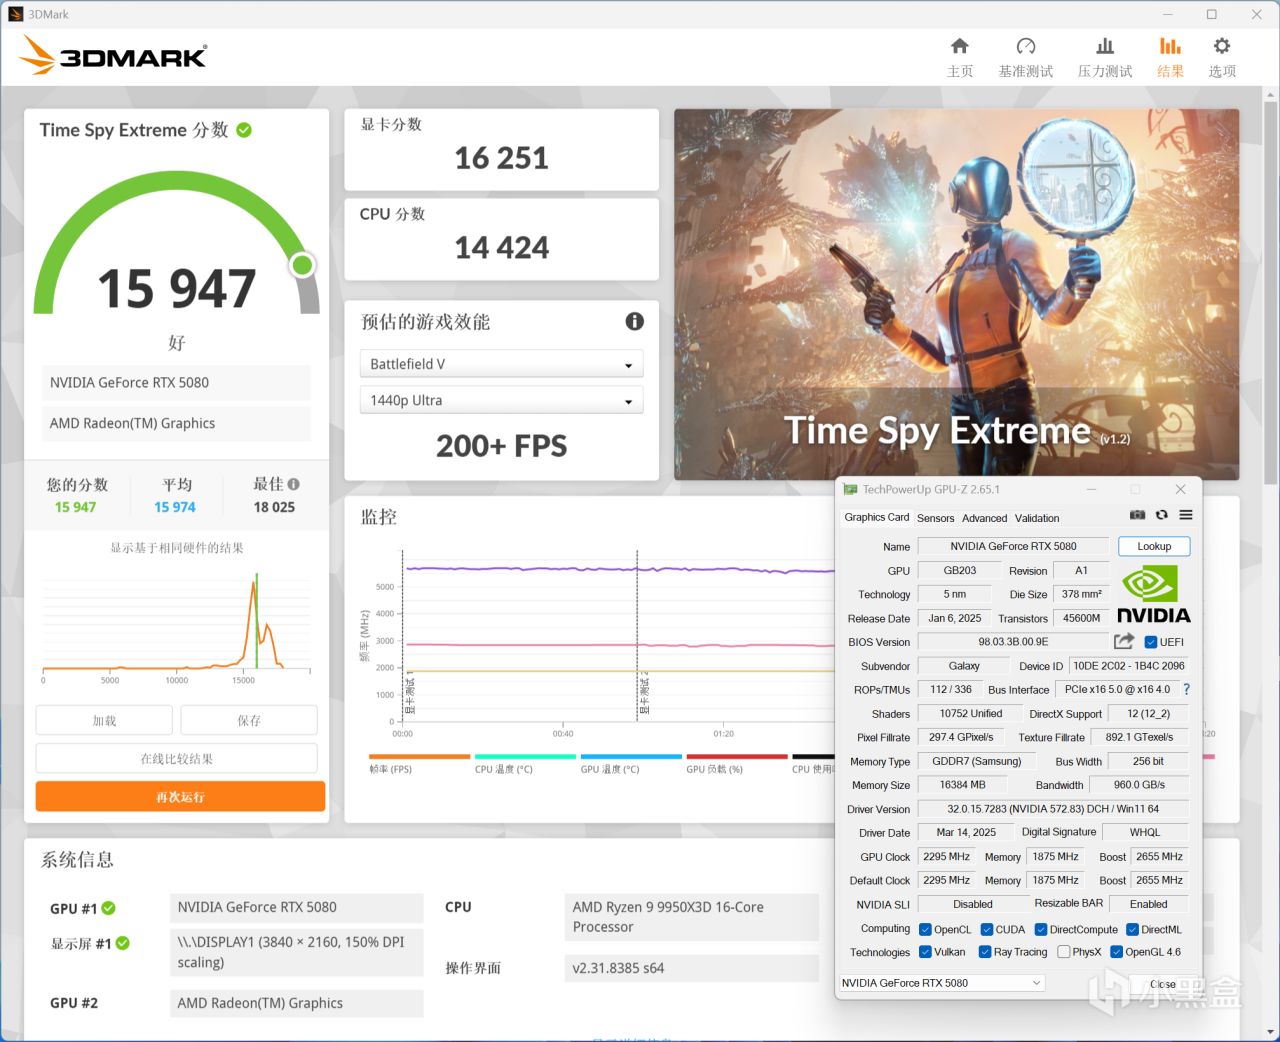Open the 基准测试 benchmarks section
1280x1042 pixels.
pyautogui.click(x=1025, y=57)
